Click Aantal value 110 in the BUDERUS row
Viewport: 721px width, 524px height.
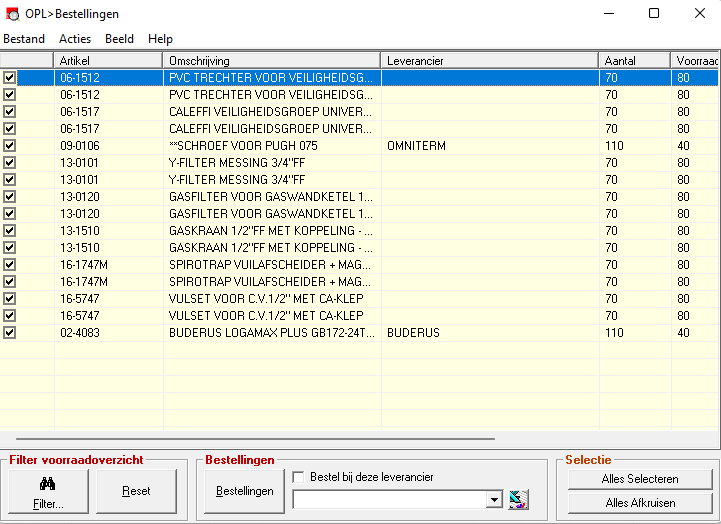(x=614, y=333)
